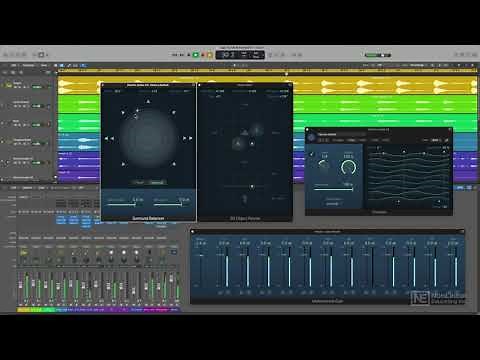Select the top center speaker in Surround Balancer
This screenshot has width=480, height=360.
(148, 101)
